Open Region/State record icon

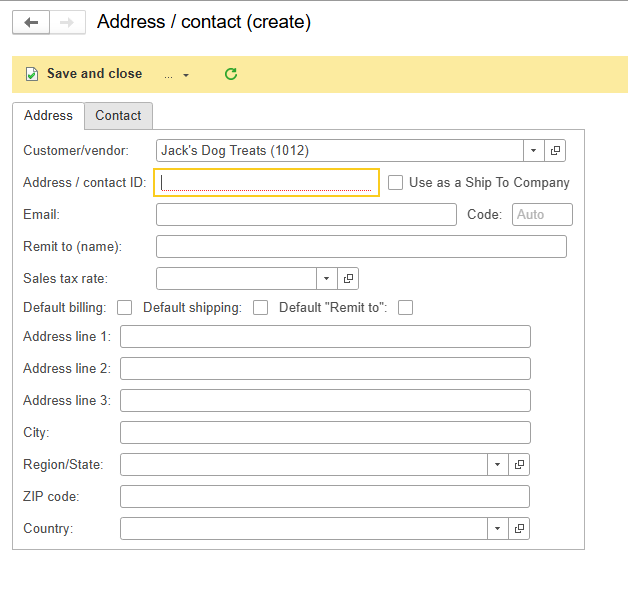point(519,465)
